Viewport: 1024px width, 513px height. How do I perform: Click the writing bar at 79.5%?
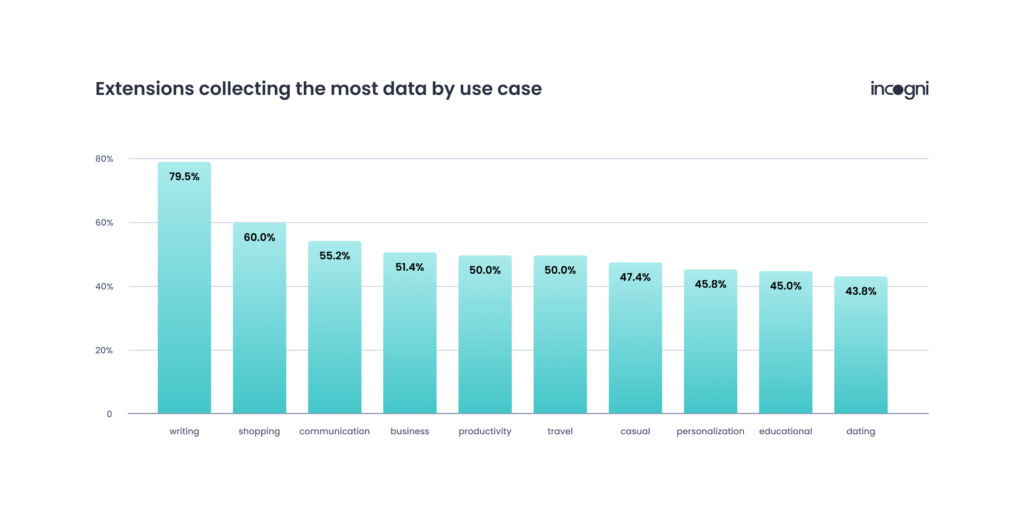[x=184, y=290]
